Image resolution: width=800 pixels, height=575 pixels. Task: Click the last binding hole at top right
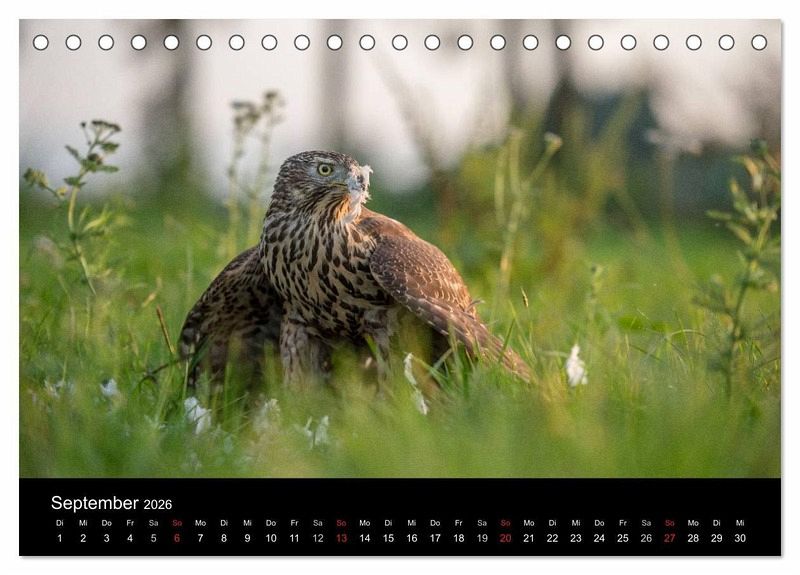[759, 42]
